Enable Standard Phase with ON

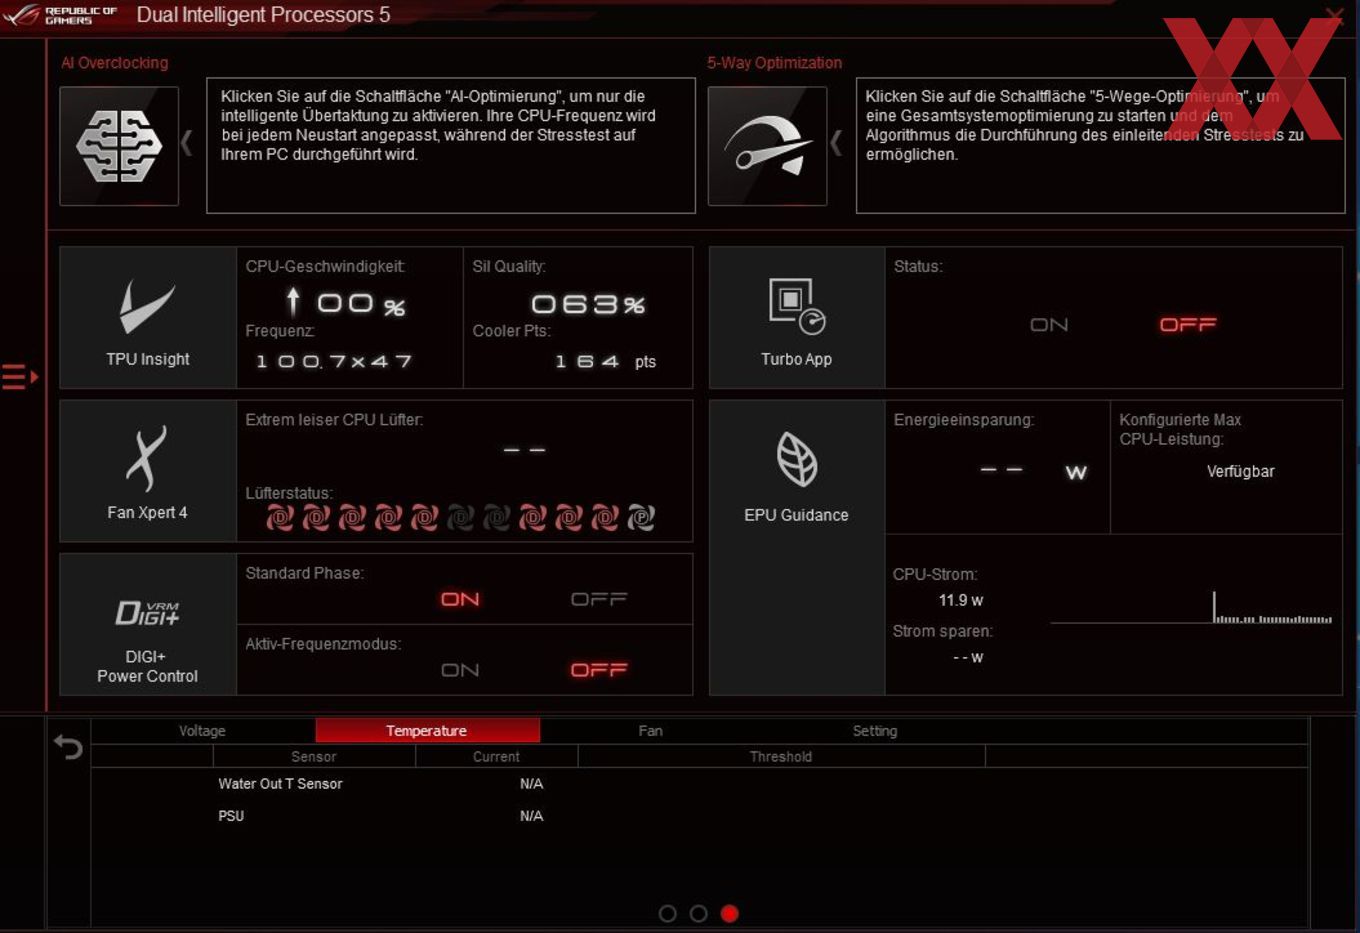(460, 599)
